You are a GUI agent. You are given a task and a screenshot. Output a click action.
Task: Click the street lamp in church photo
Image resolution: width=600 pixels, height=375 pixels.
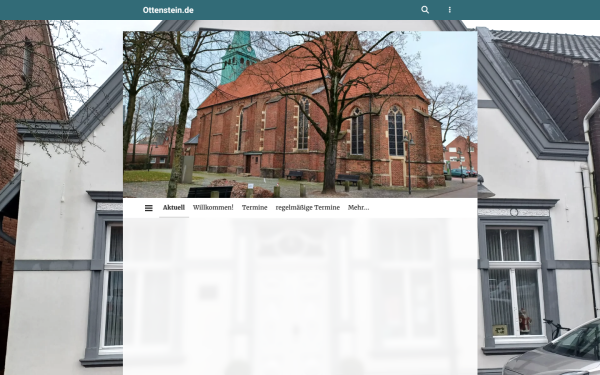409,162
